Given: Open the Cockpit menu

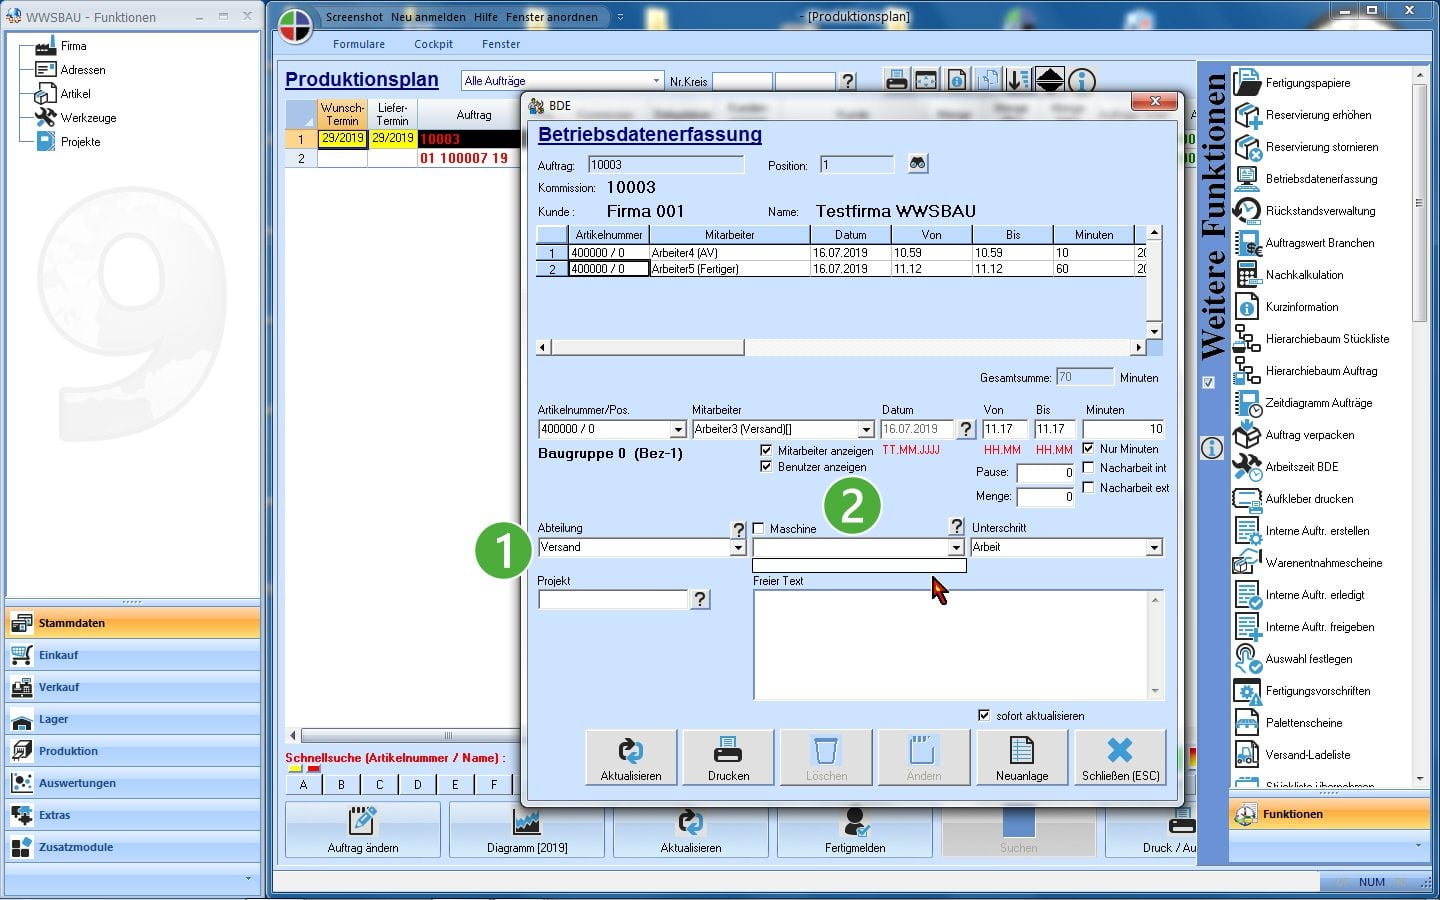Looking at the screenshot, I should coord(433,44).
